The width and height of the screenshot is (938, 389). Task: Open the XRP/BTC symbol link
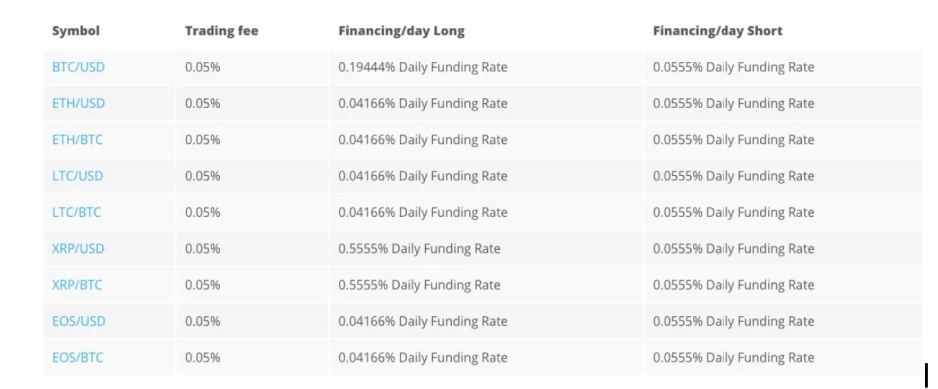point(77,285)
